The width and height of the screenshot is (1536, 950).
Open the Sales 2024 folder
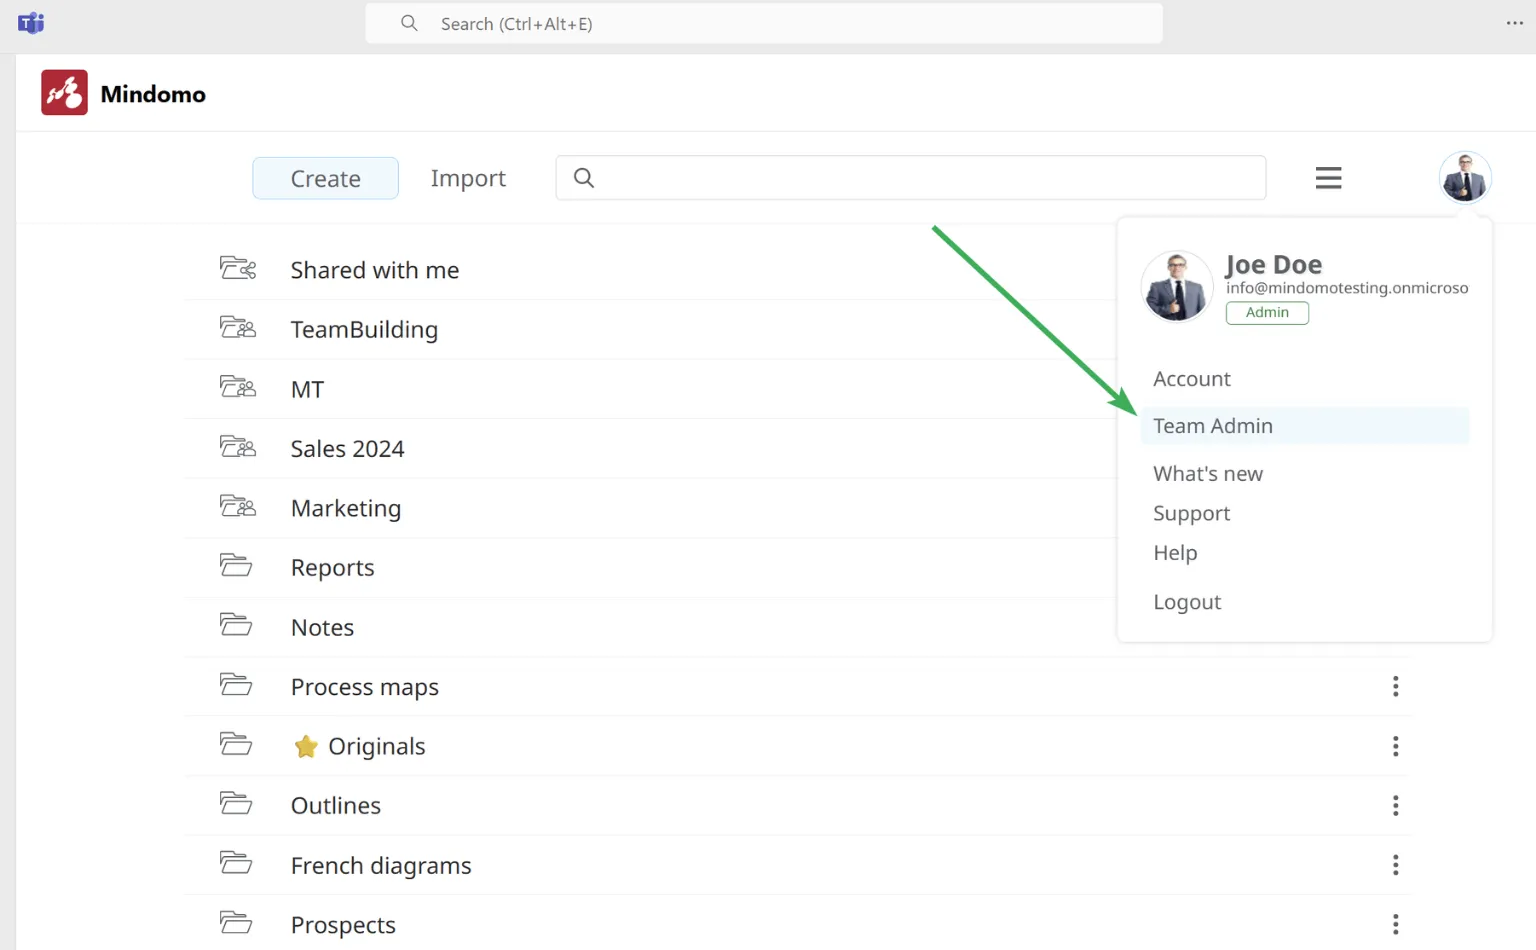(x=347, y=449)
